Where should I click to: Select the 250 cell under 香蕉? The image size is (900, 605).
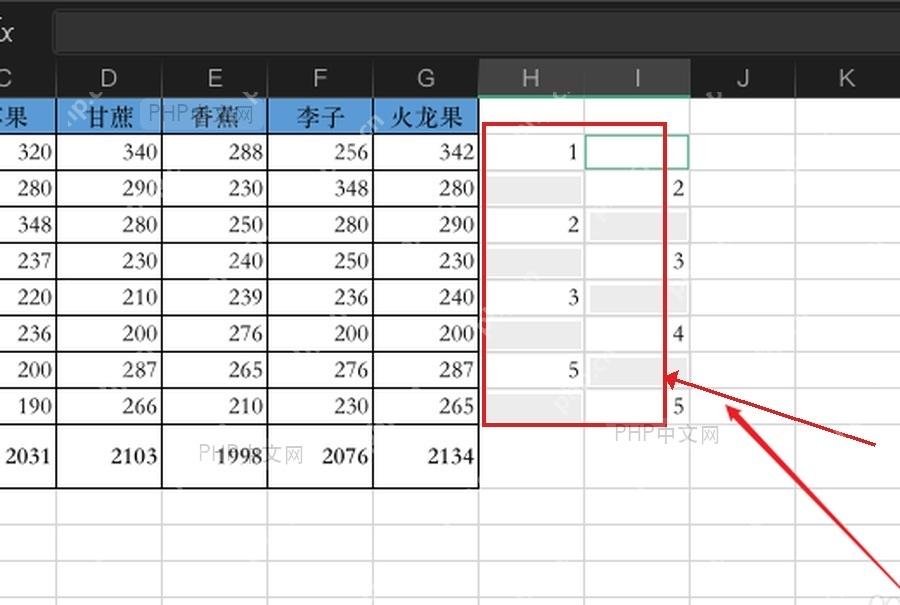[215, 224]
